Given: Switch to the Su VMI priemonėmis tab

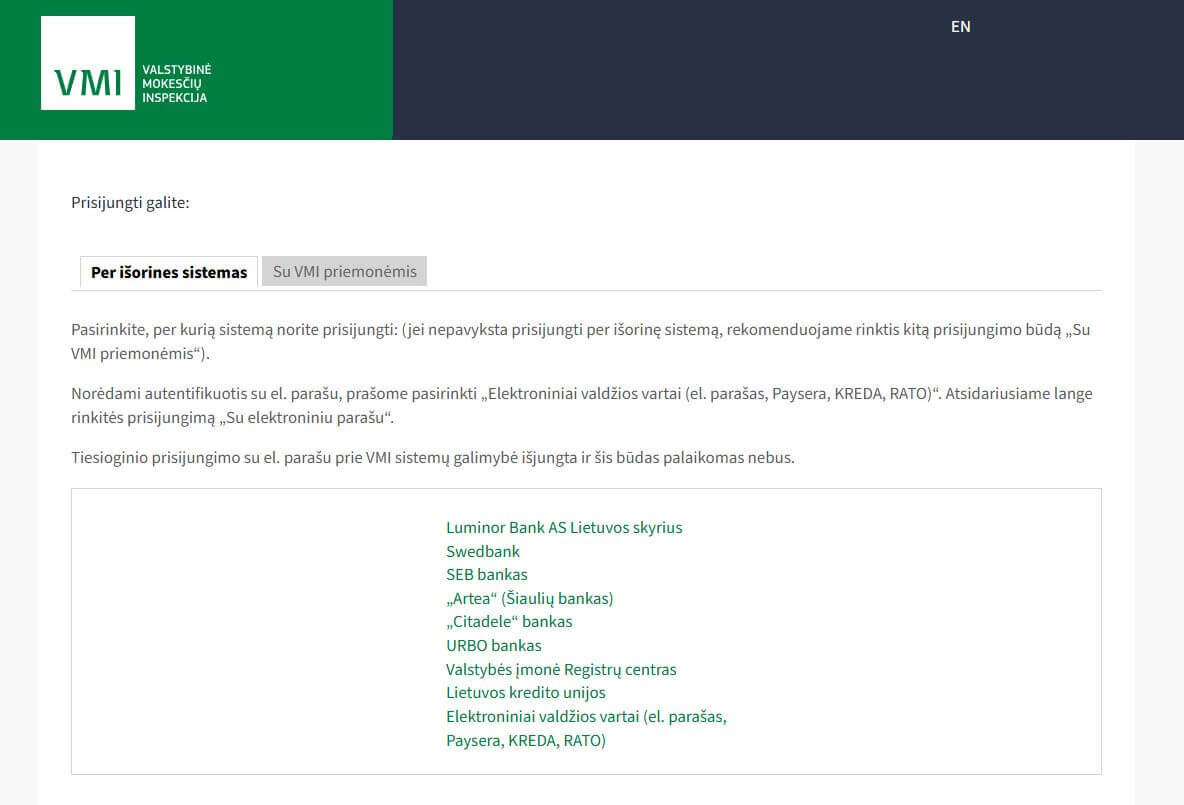Looking at the screenshot, I should (344, 271).
